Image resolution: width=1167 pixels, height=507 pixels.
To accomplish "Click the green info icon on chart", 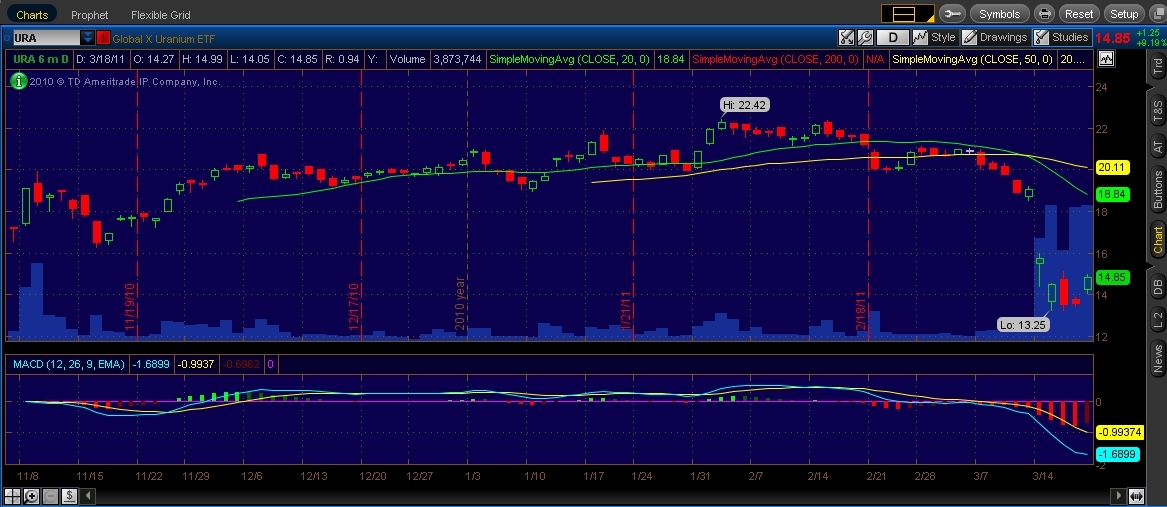I will coord(19,81).
